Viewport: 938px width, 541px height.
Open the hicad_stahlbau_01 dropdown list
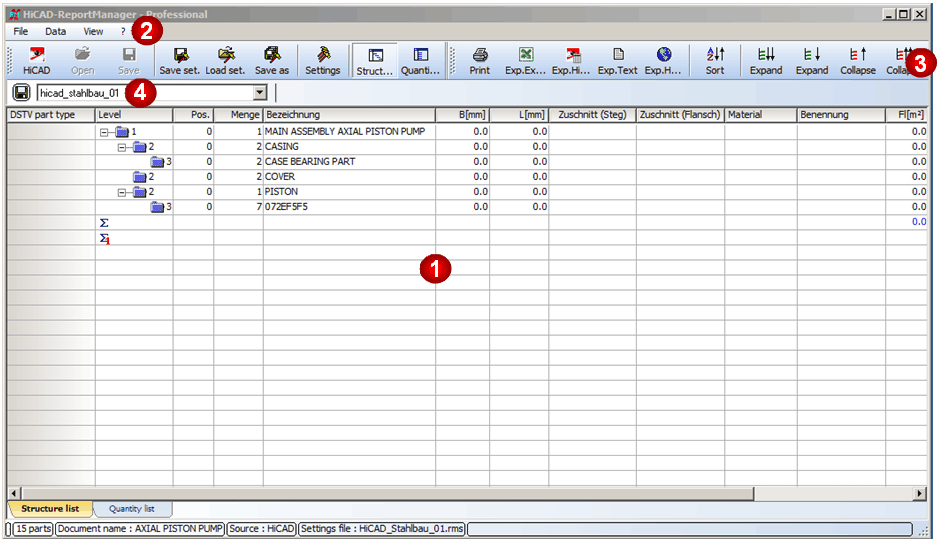click(x=260, y=93)
